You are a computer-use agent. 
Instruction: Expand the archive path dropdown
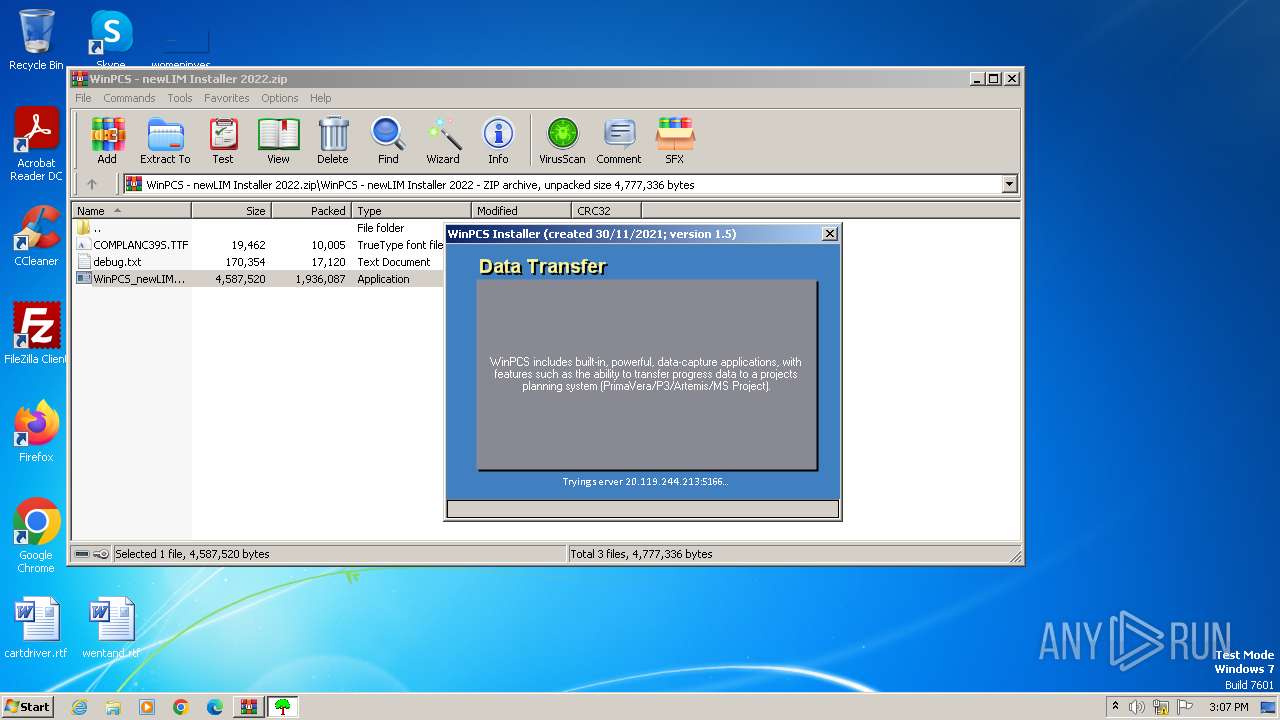coord(1009,184)
